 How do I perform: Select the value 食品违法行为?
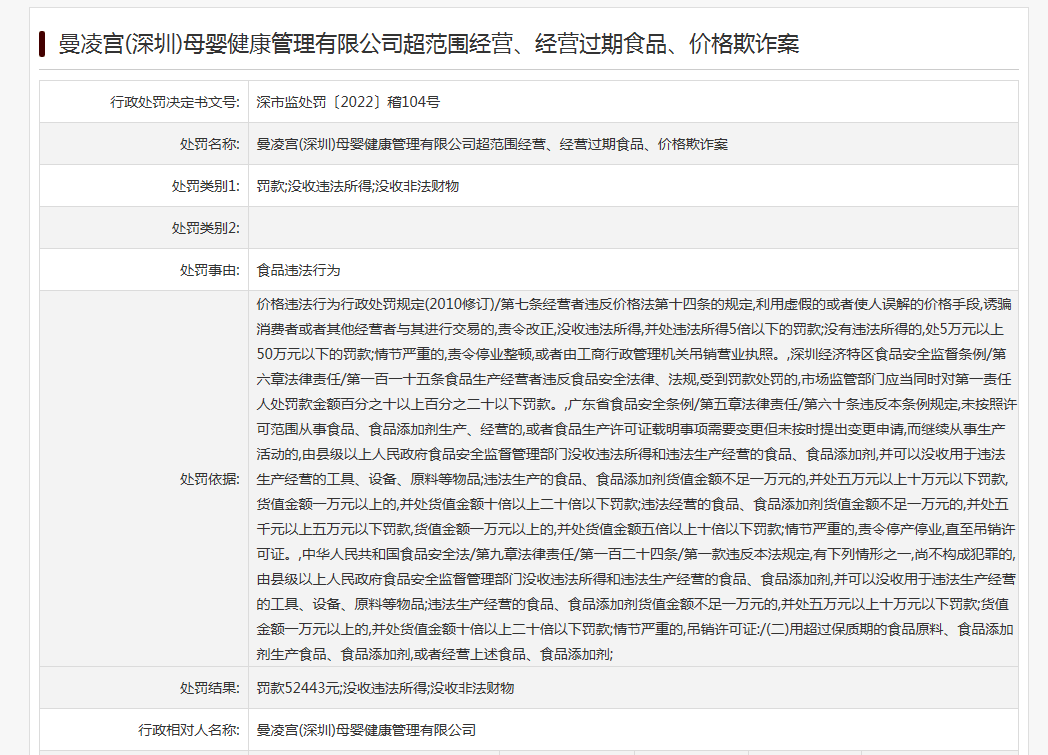(x=298, y=271)
